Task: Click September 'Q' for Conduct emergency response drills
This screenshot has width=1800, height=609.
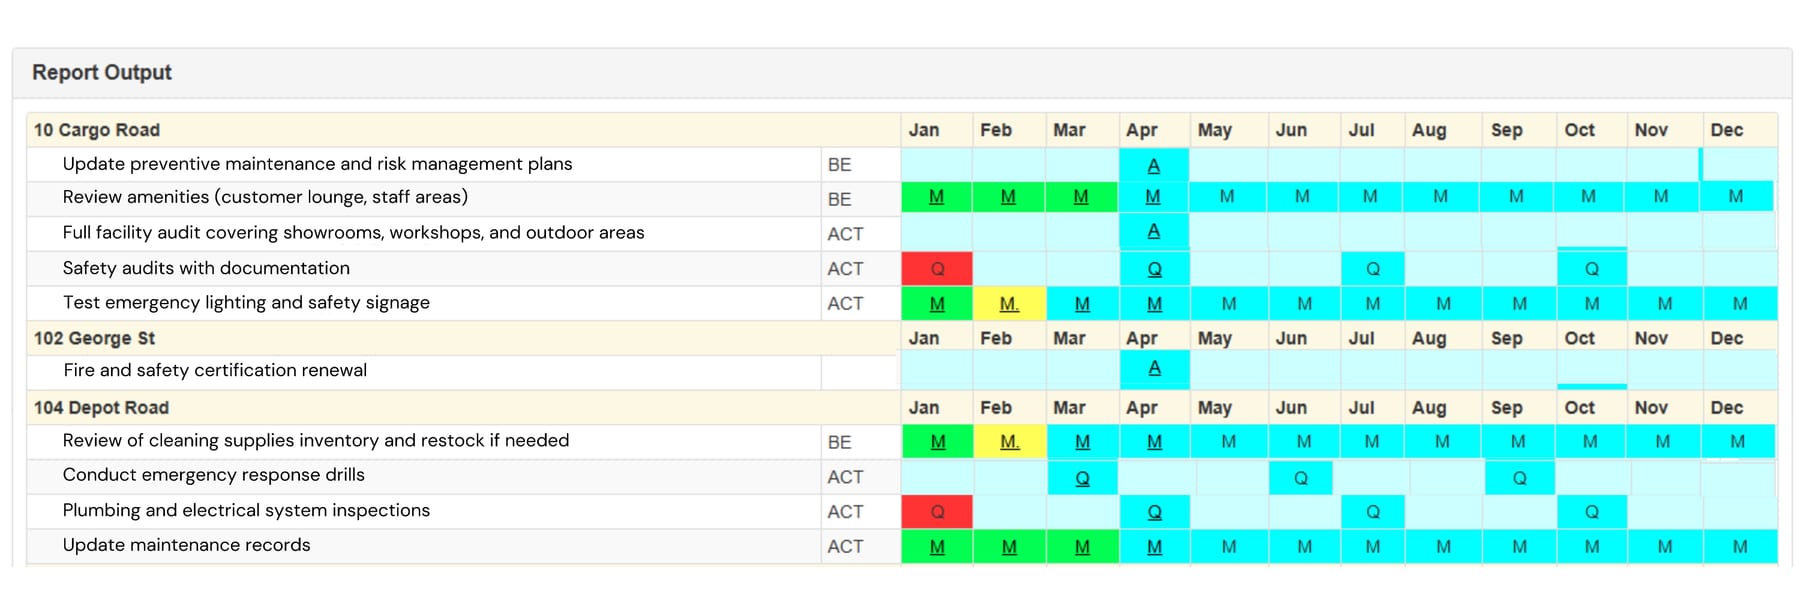Action: [1520, 479]
